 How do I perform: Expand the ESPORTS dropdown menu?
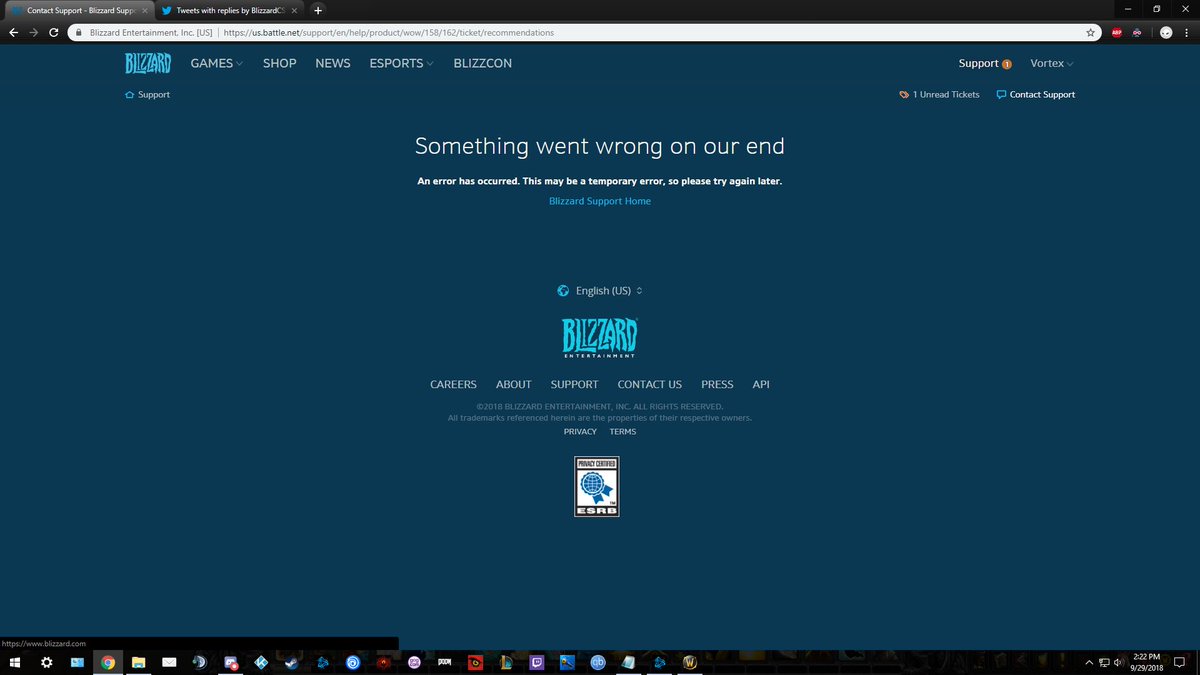pos(401,63)
